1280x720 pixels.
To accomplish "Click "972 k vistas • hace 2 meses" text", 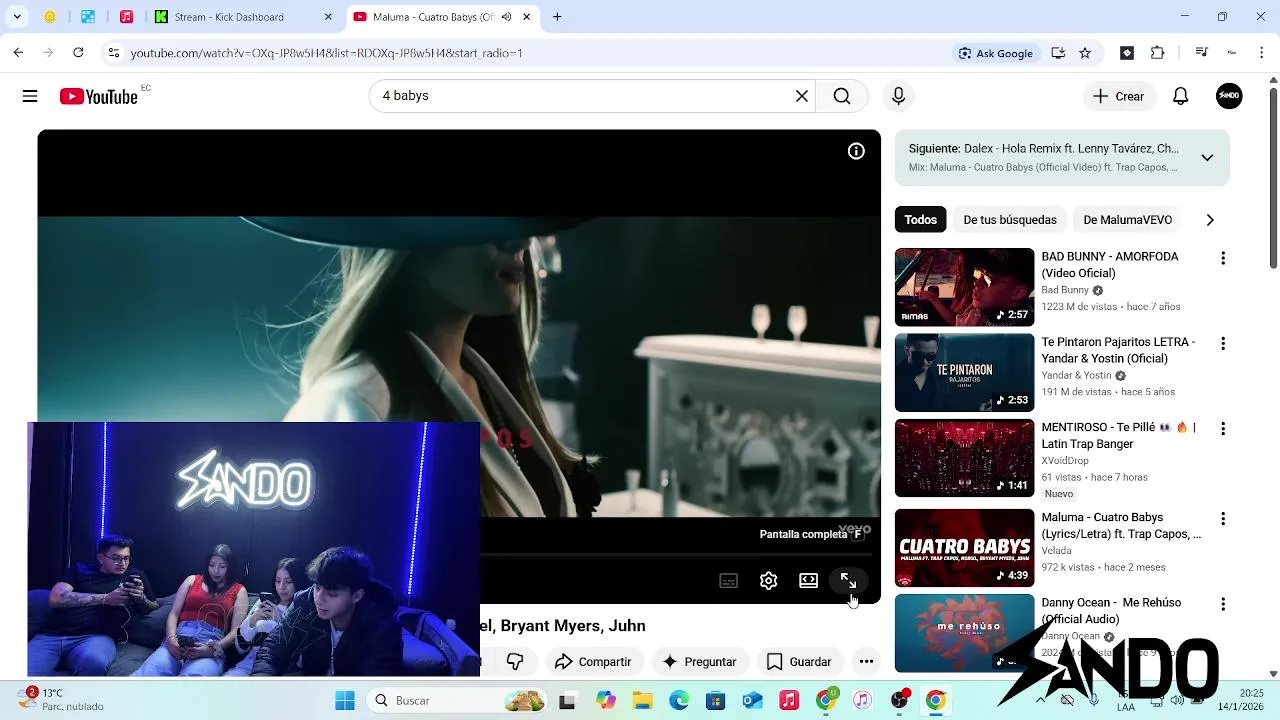I will [1103, 567].
